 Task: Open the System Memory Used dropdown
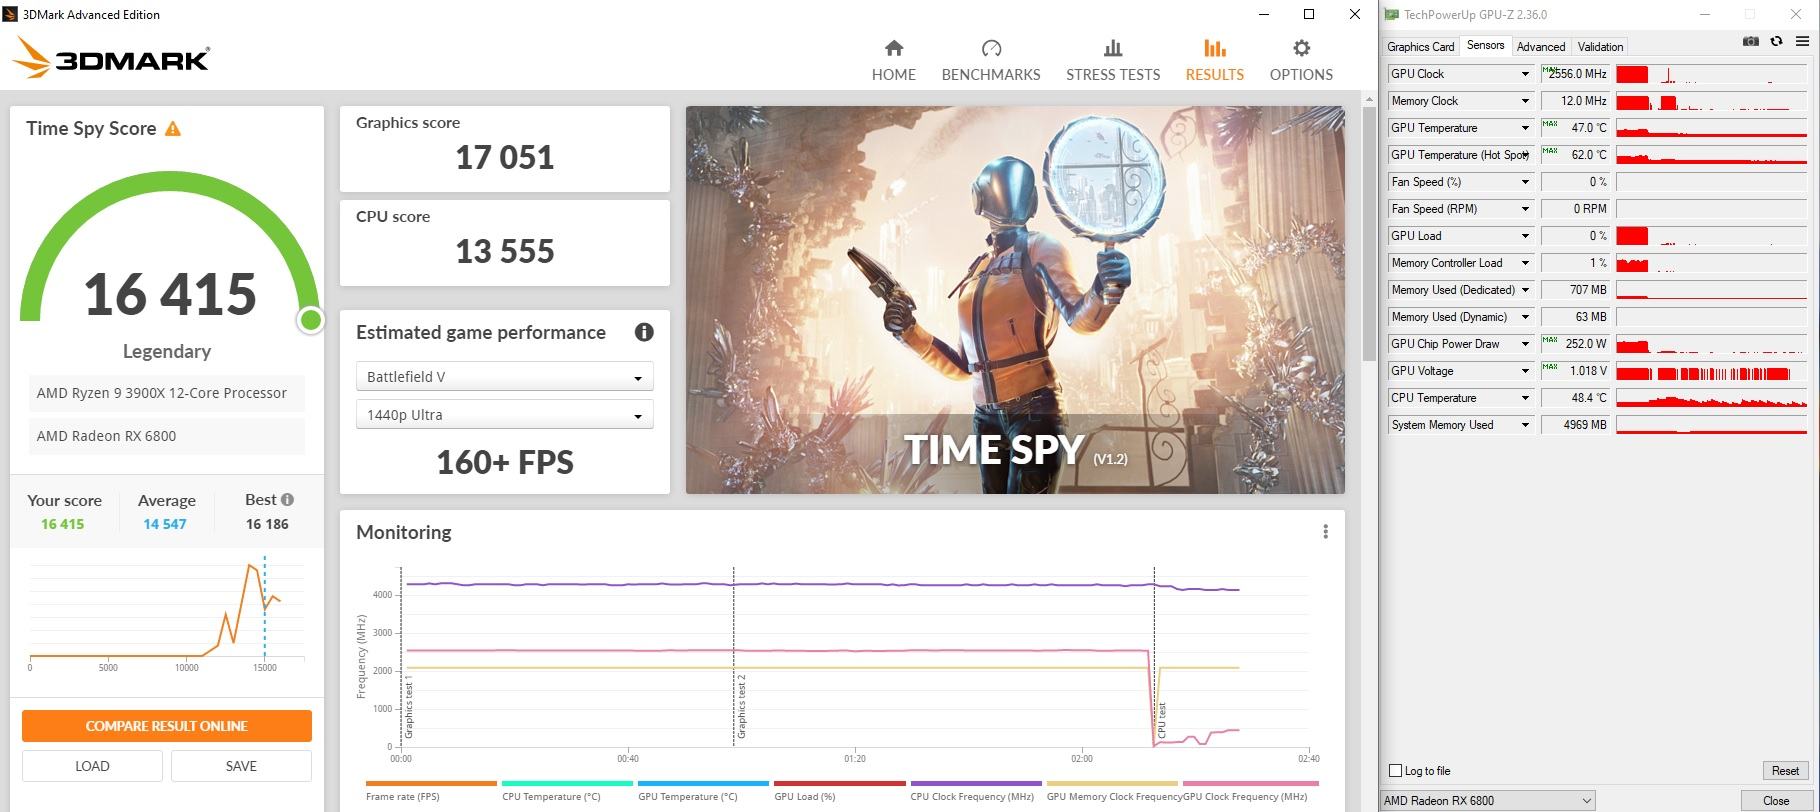point(1525,425)
